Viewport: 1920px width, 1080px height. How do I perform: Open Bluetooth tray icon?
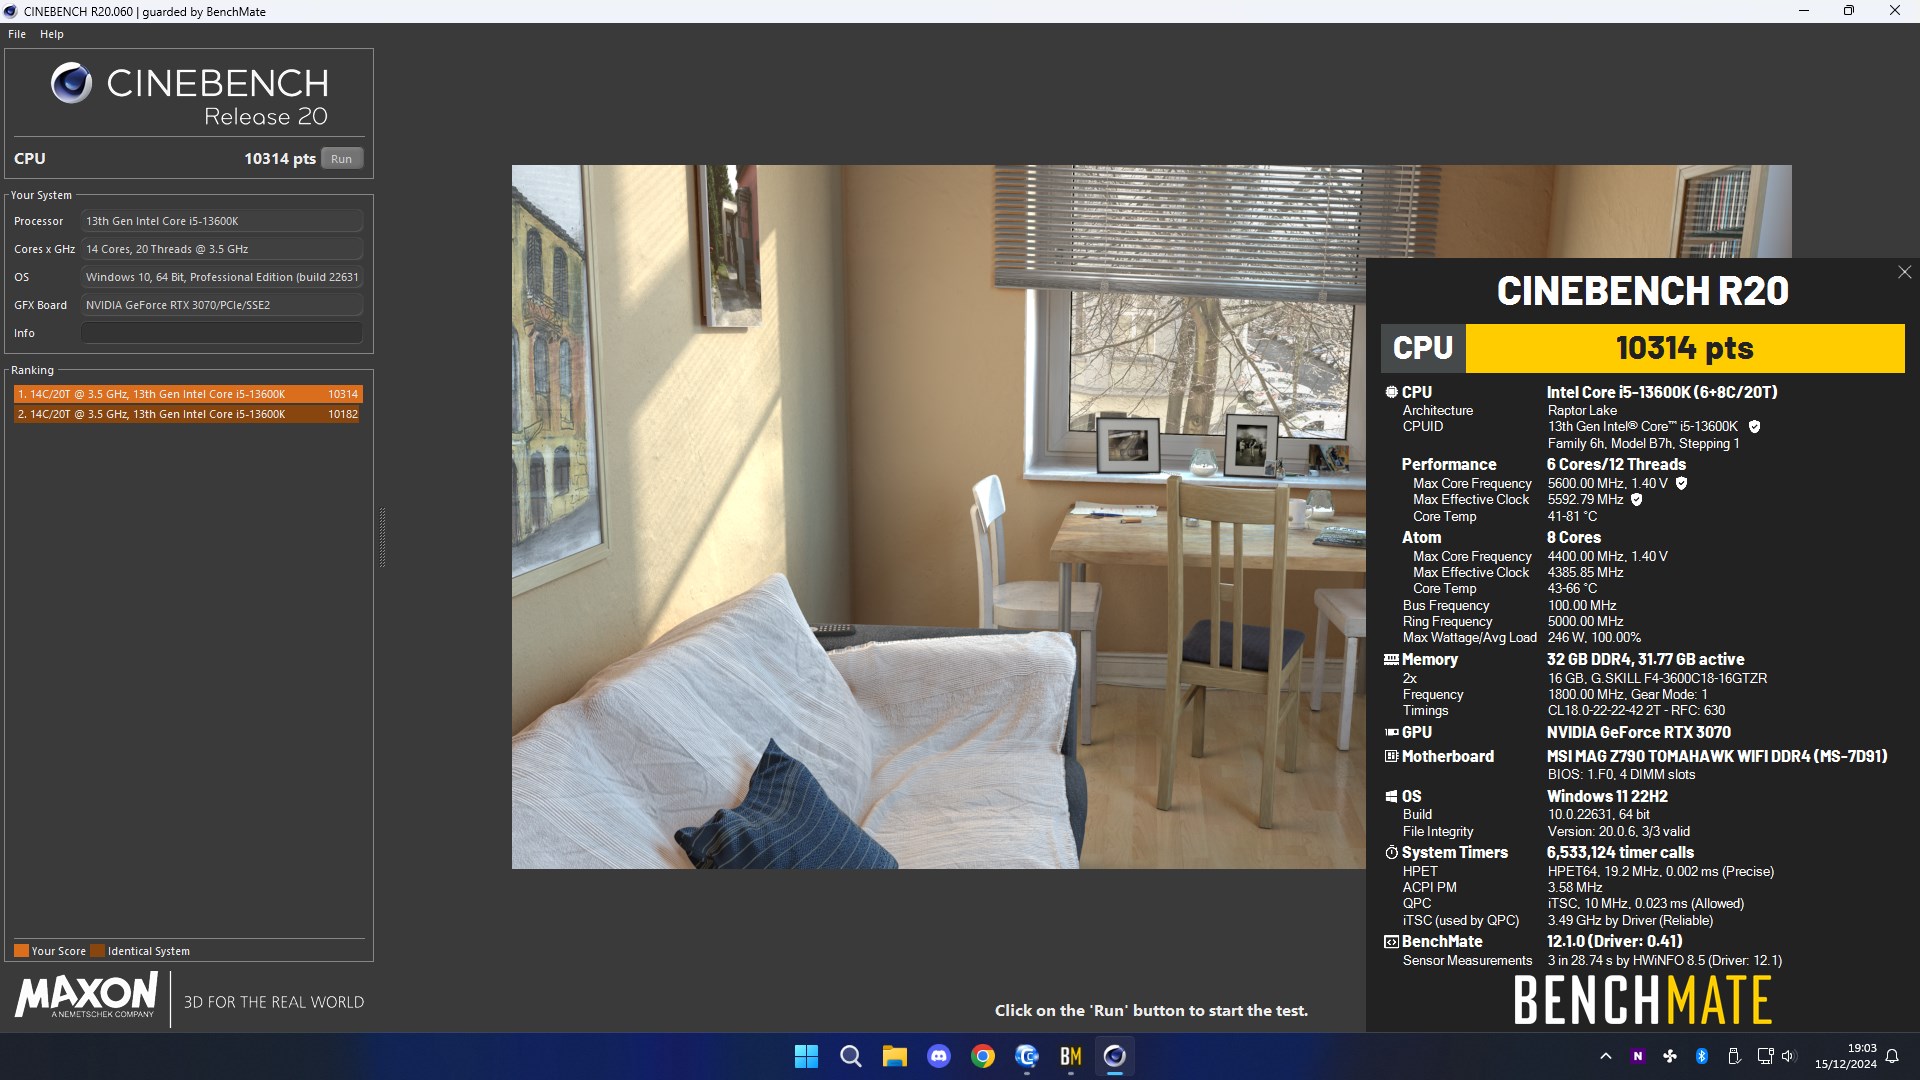coord(1701,1056)
